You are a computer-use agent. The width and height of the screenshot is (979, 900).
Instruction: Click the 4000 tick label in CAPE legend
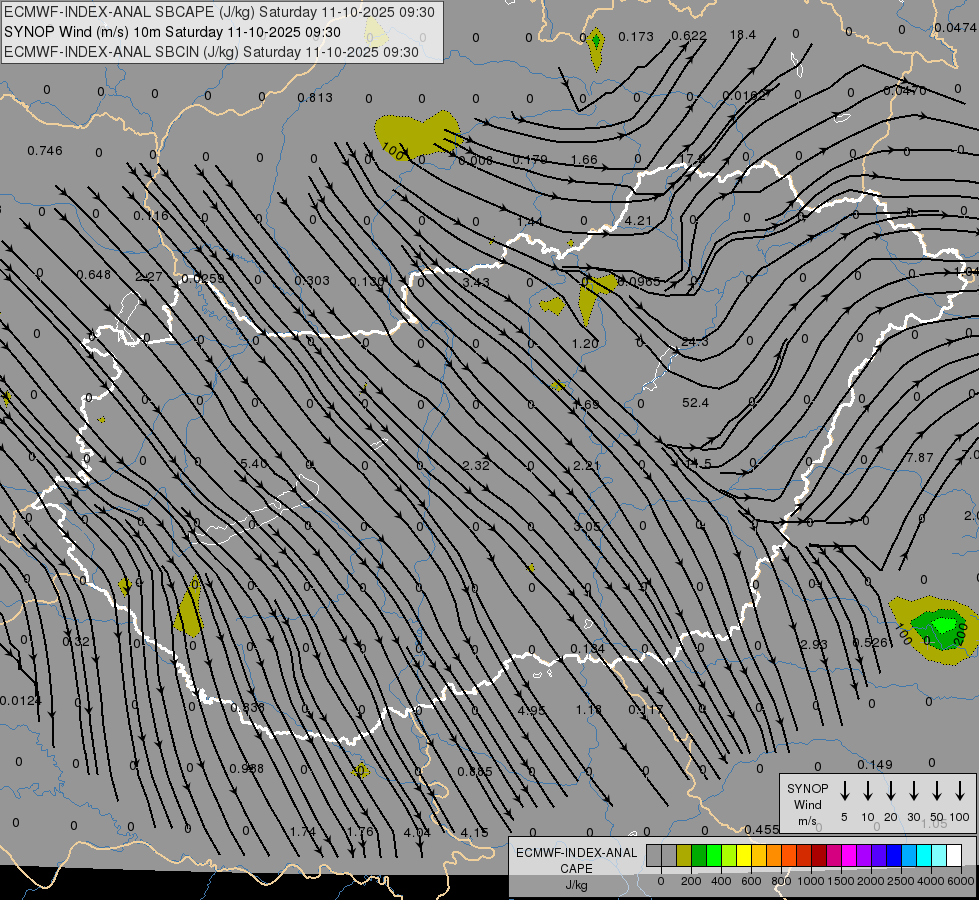[x=931, y=881]
